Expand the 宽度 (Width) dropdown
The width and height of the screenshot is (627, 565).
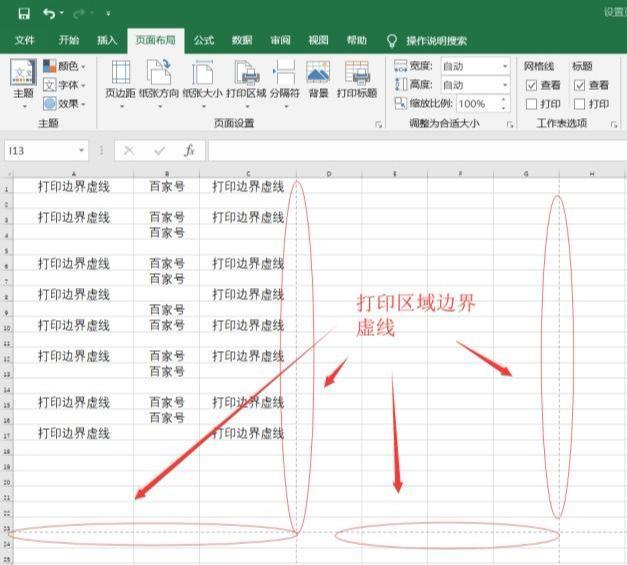[505, 66]
